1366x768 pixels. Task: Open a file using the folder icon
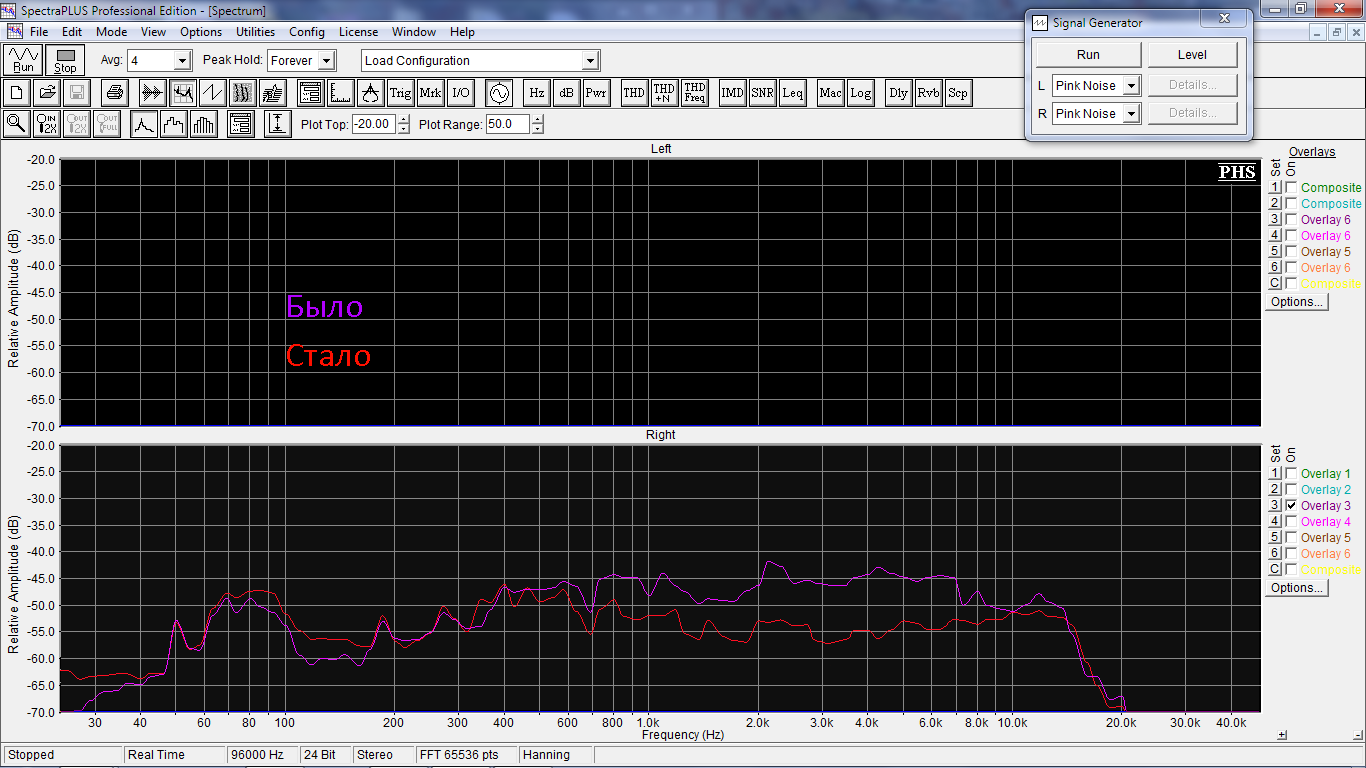point(46,93)
